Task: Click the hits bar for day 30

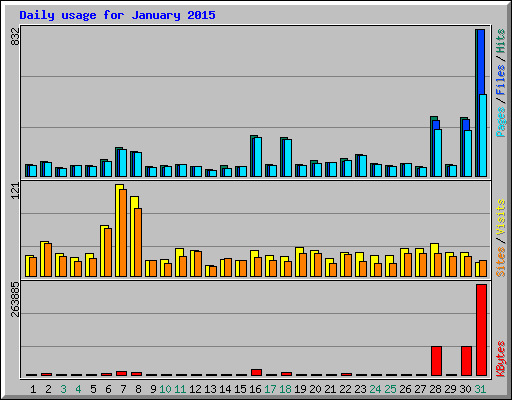Action: pyautogui.click(x=462, y=147)
